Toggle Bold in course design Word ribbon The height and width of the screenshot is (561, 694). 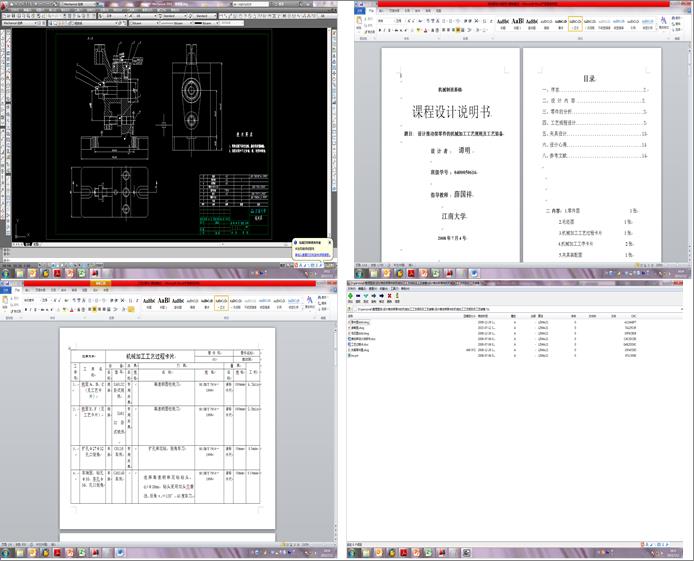tap(379, 30)
